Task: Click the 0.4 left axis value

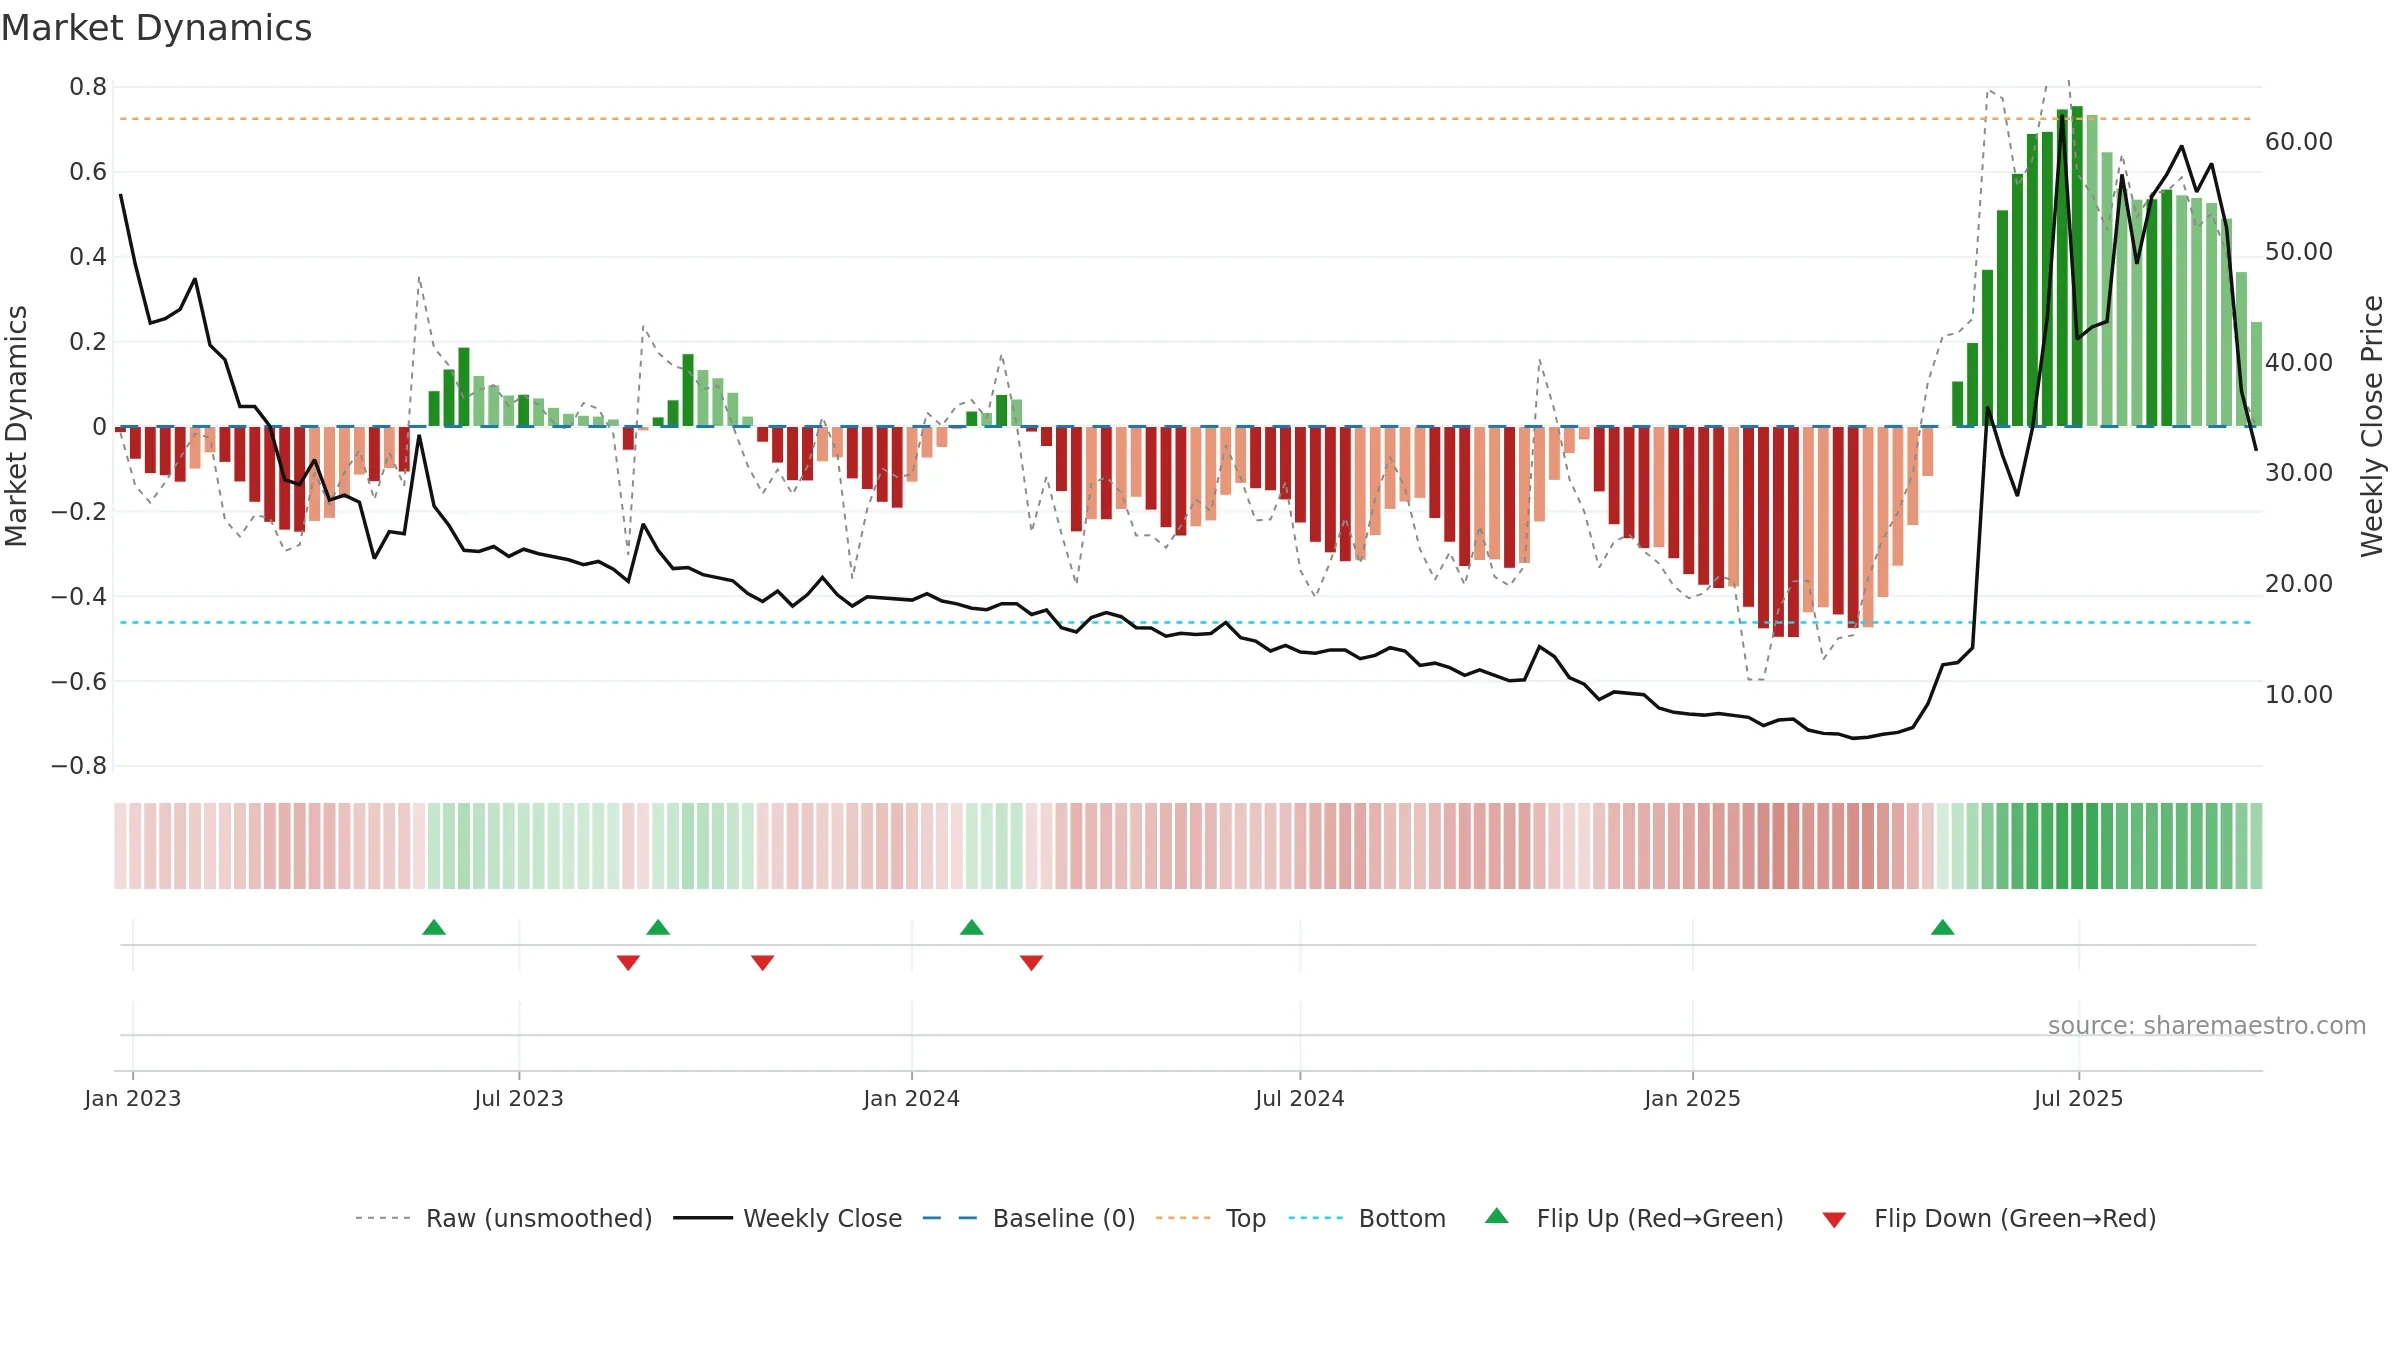Action: 88,257
